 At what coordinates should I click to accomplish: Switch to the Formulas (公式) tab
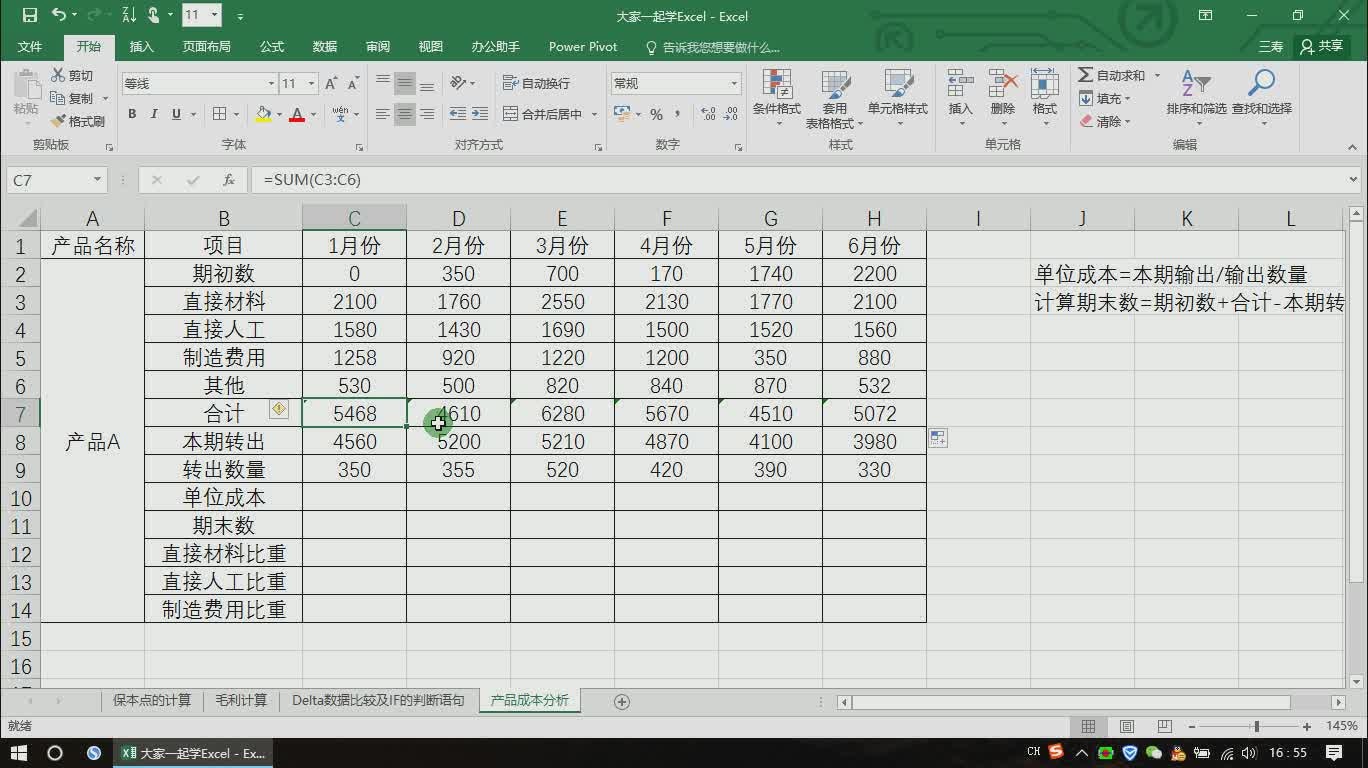pyautogui.click(x=272, y=47)
